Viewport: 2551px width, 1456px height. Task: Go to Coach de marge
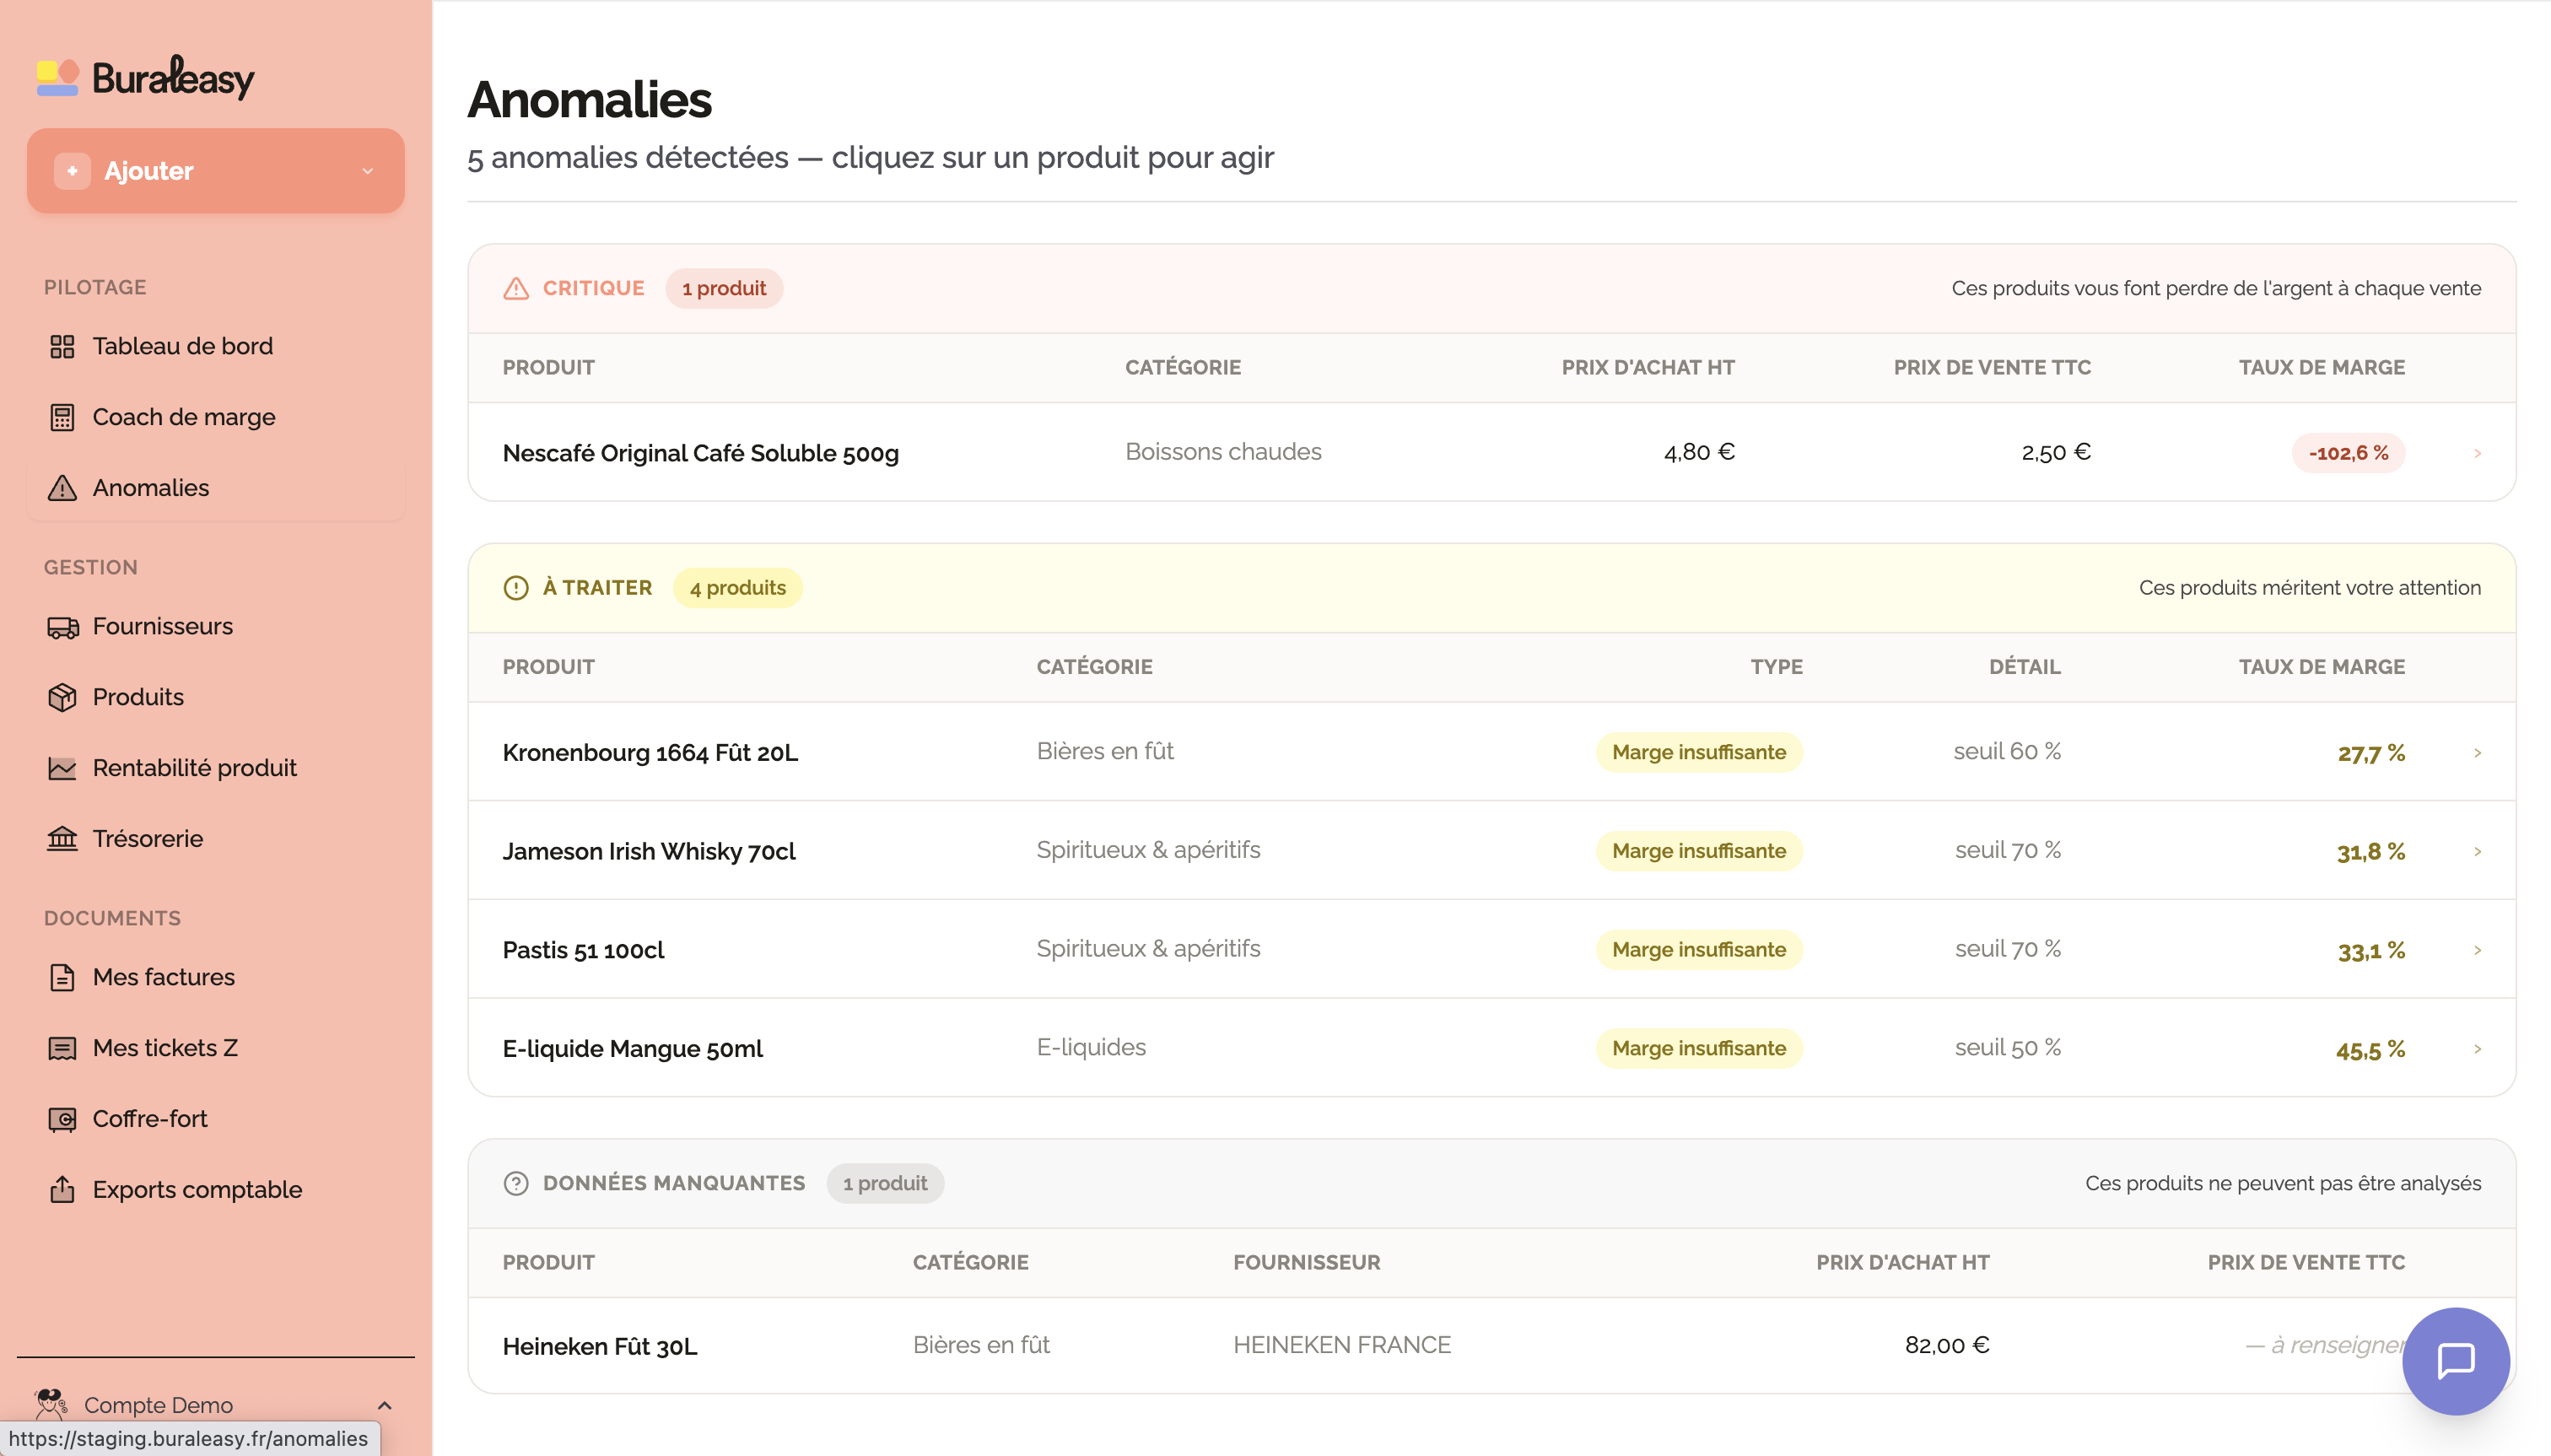pos(215,417)
